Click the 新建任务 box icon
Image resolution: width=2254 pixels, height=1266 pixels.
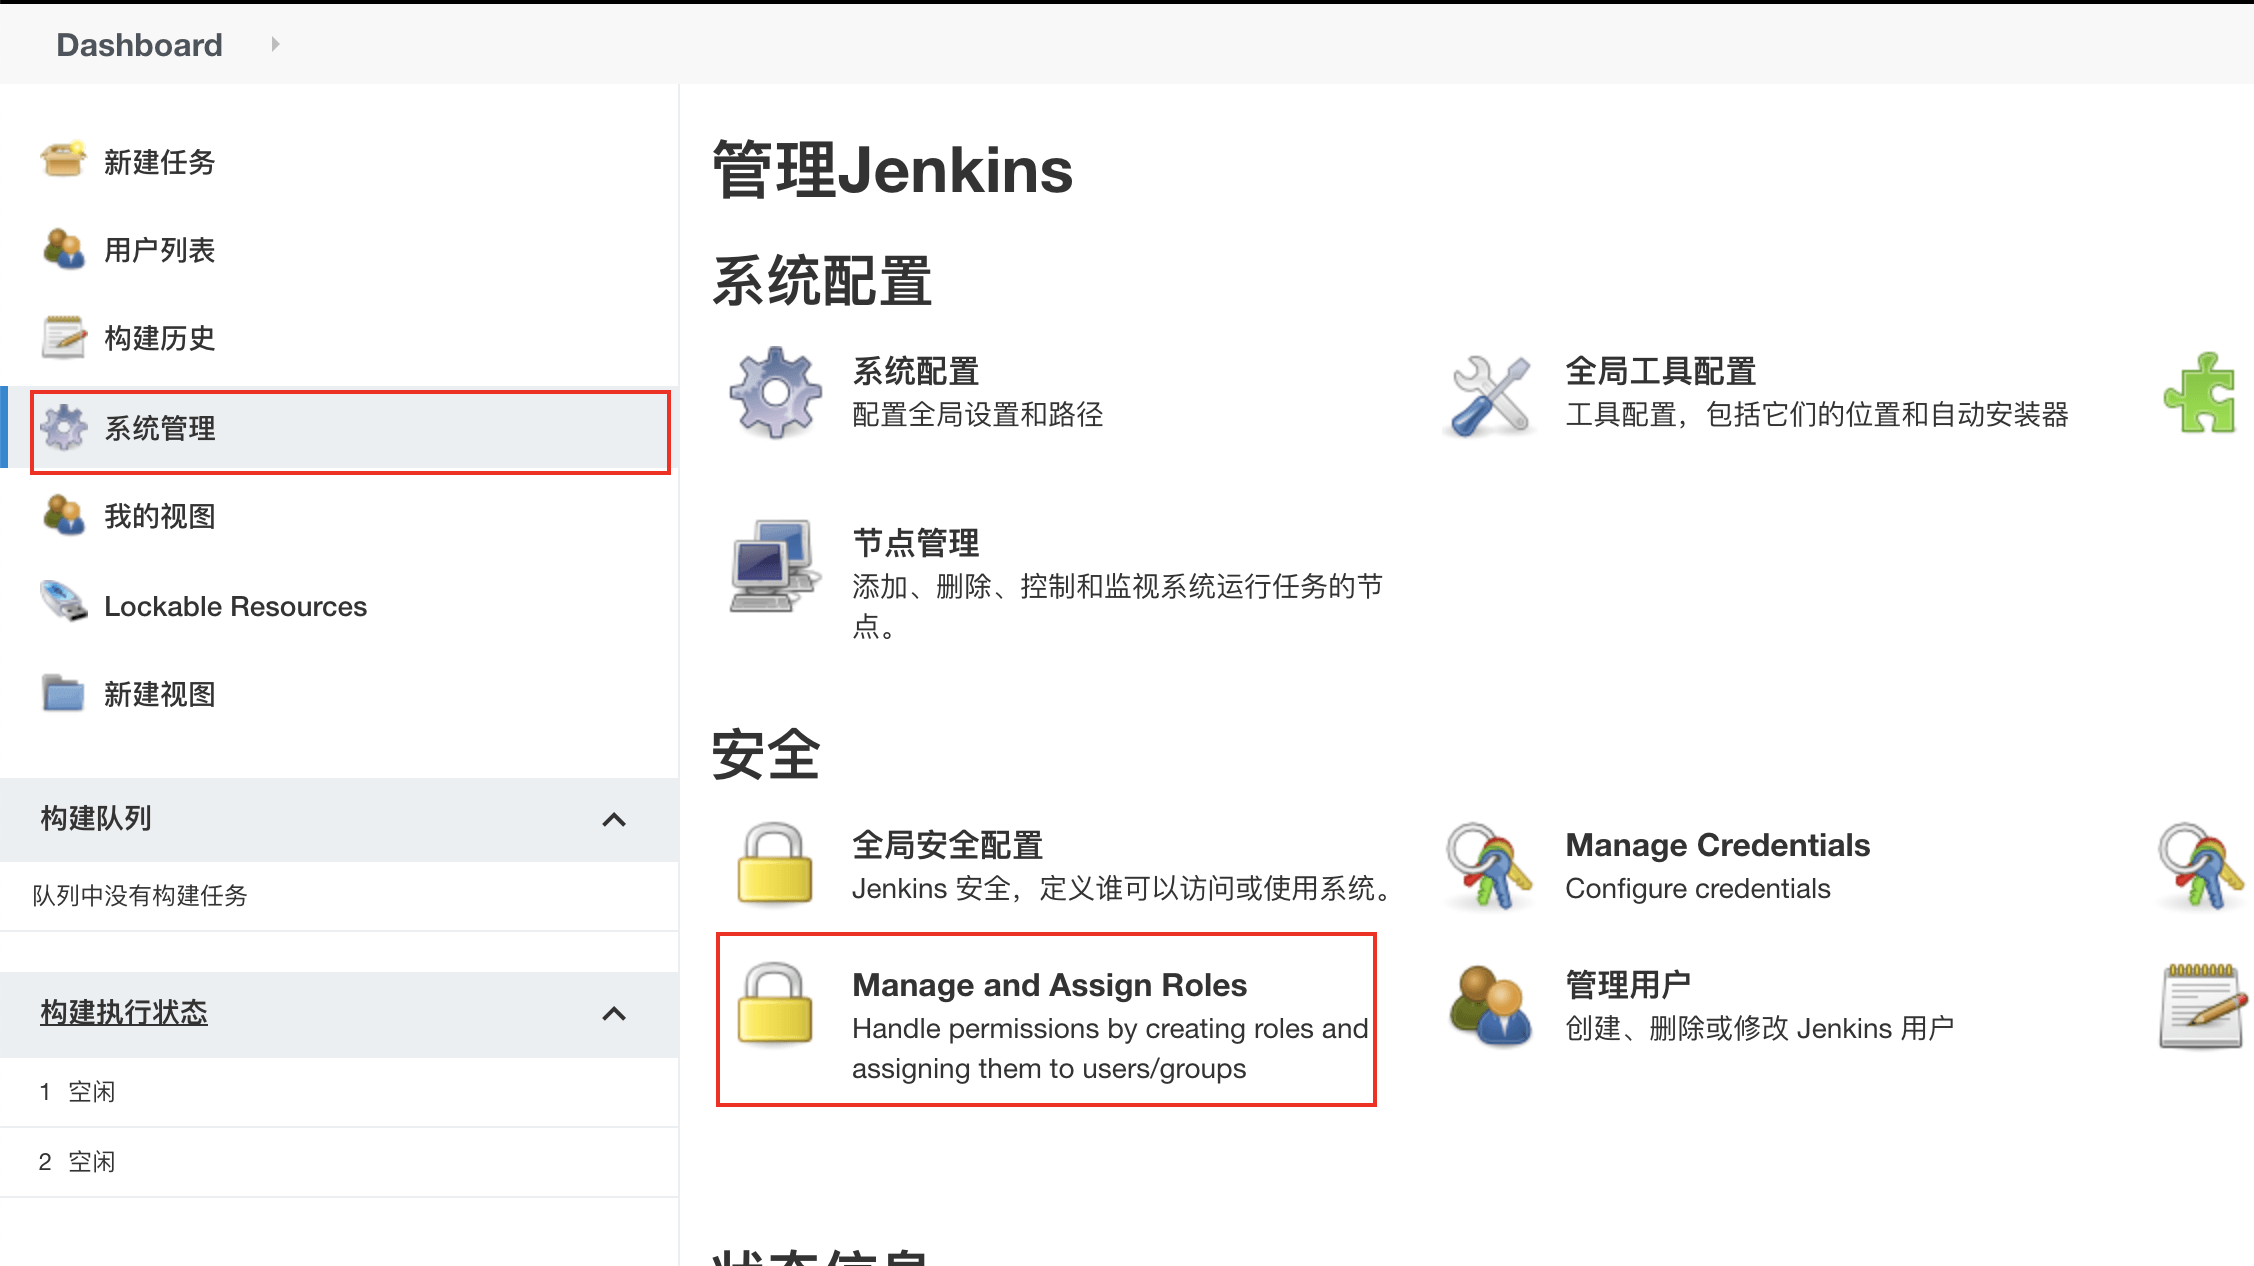click(63, 160)
